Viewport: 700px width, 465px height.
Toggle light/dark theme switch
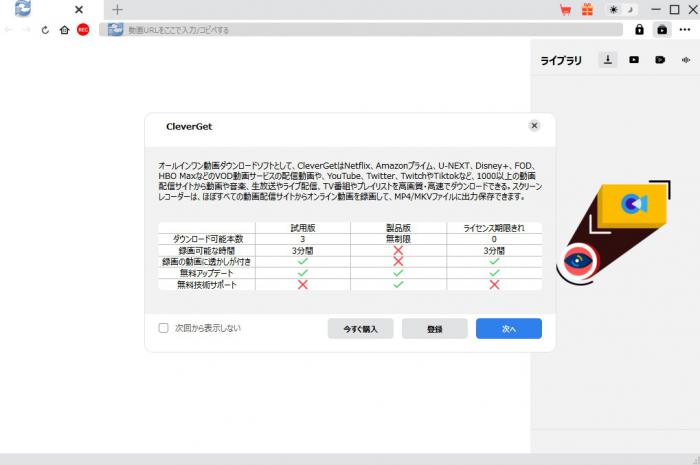pos(621,9)
